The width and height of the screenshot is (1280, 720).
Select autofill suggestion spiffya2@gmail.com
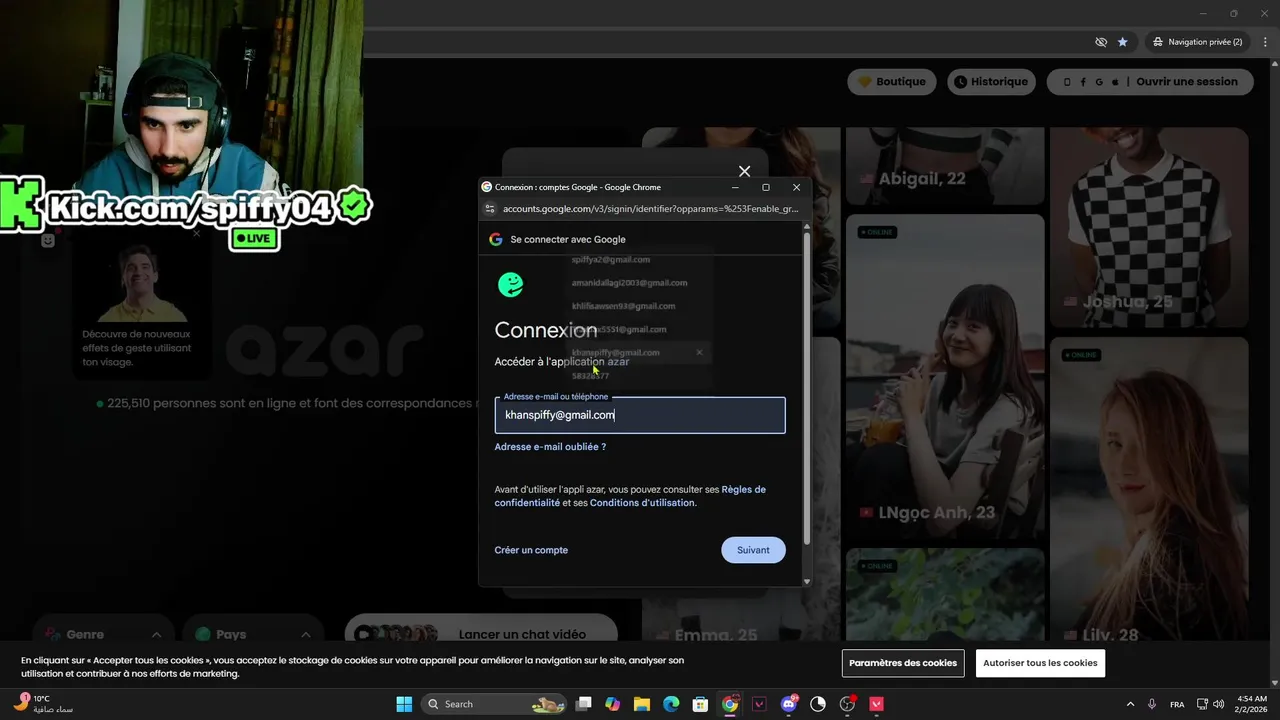[611, 260]
